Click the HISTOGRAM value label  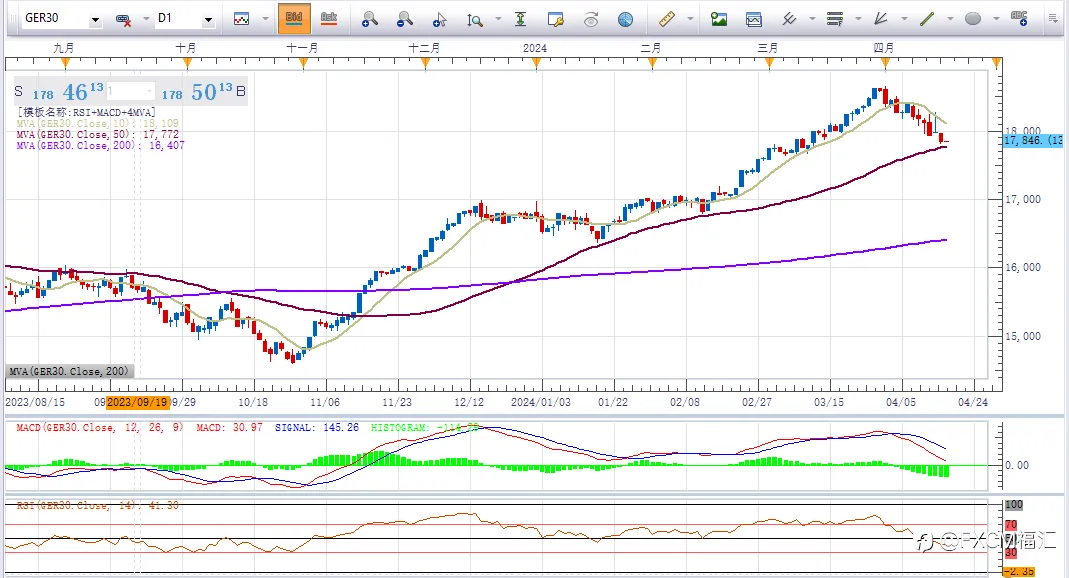point(425,427)
